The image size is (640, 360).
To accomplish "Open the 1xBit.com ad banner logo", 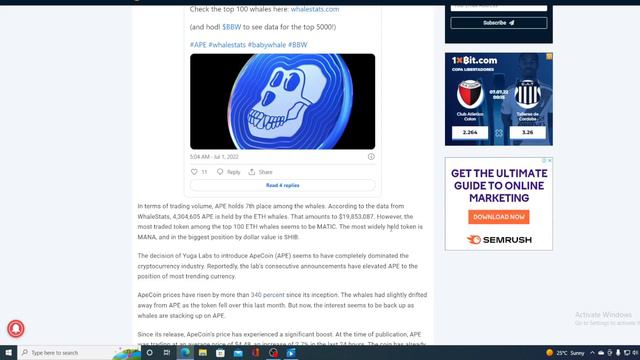I will 474,60.
